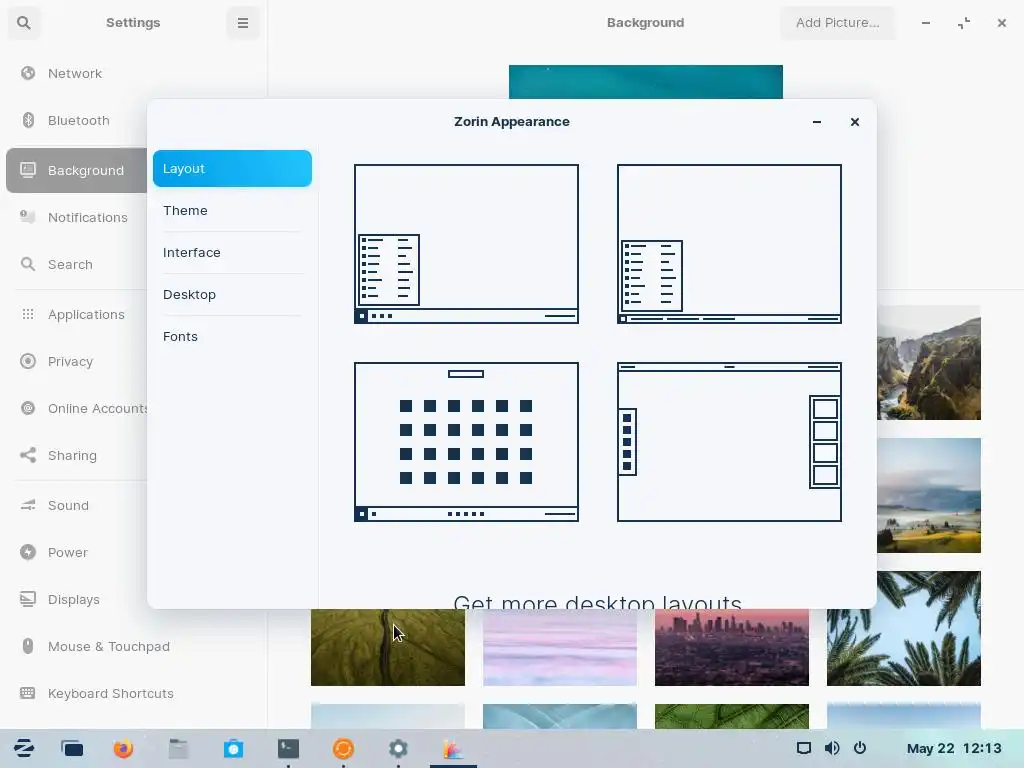This screenshot has width=1024, height=768.
Task: Open the Sharing settings label
Action: coord(72,455)
